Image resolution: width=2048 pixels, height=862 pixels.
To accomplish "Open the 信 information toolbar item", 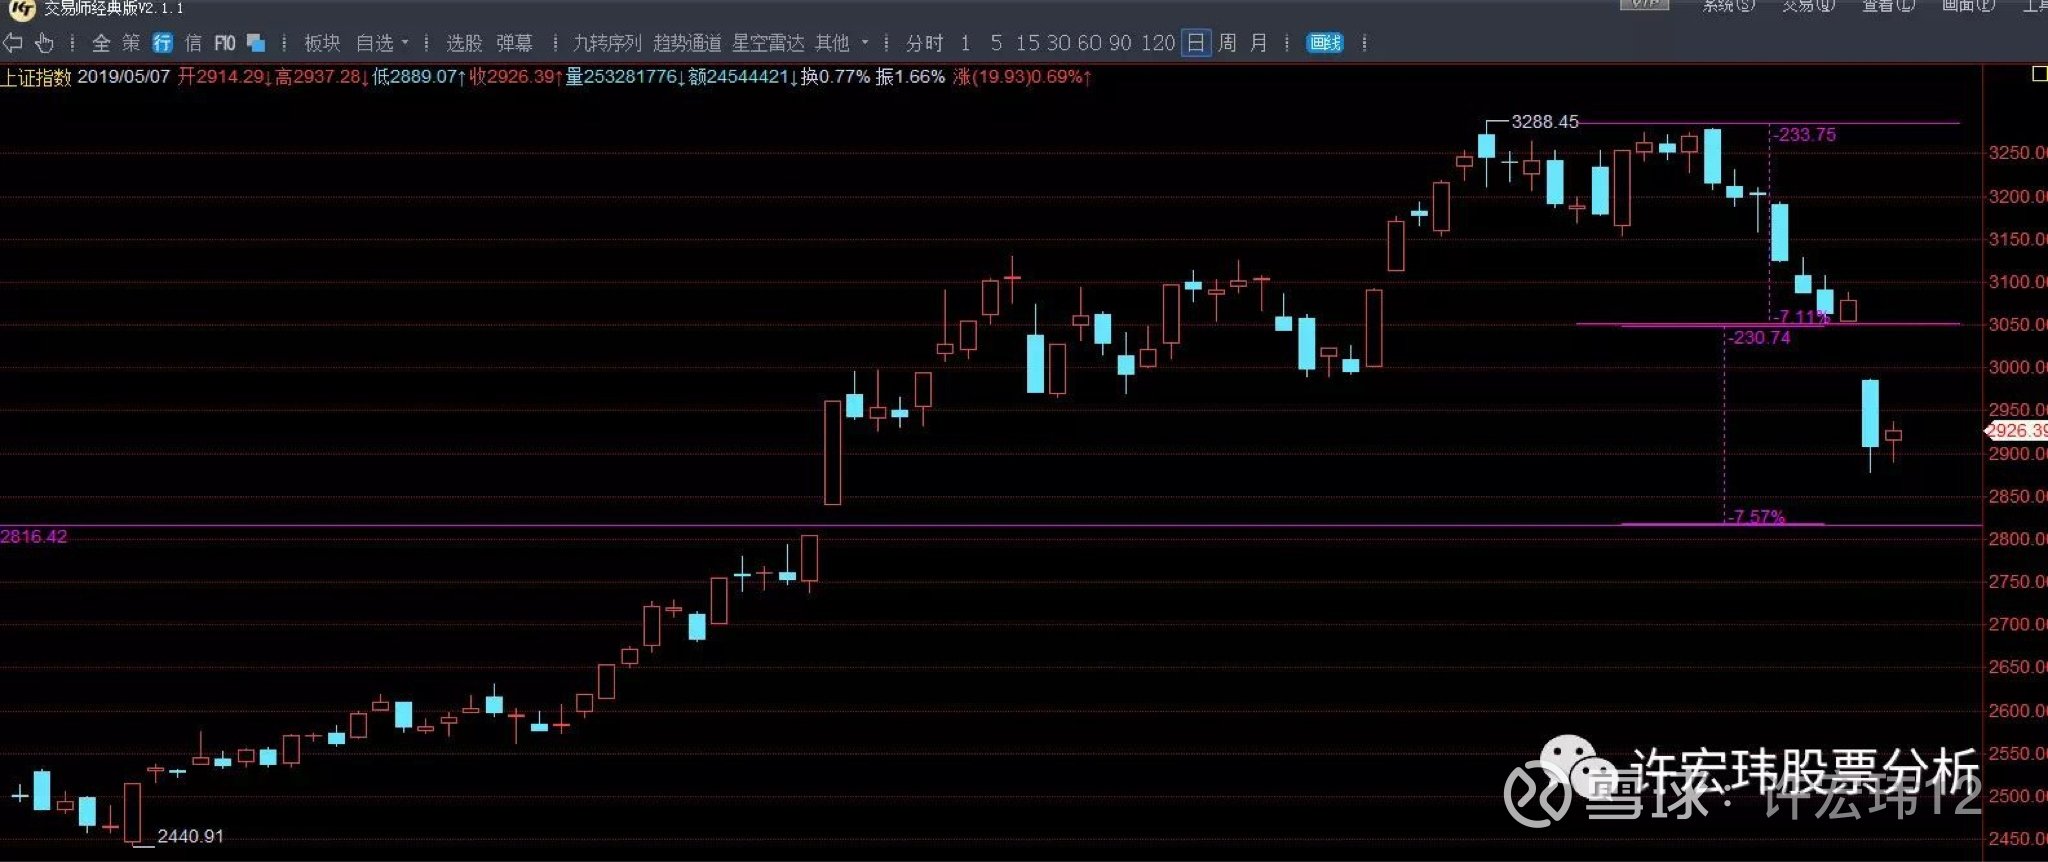I will 193,43.
